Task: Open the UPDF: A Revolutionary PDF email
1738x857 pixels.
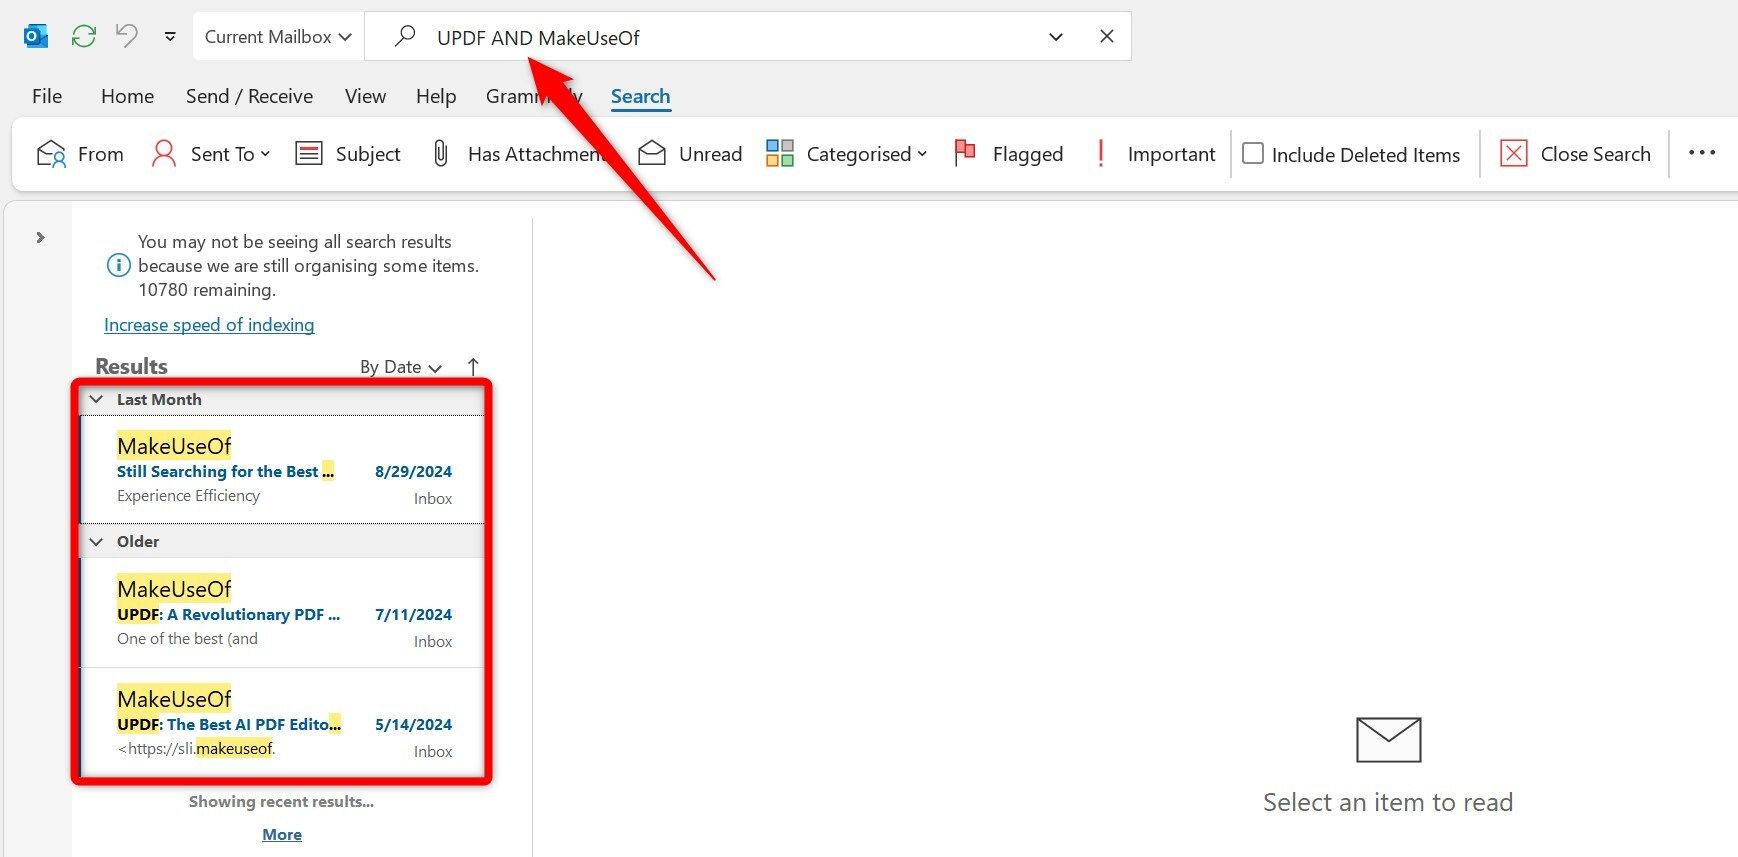Action: coord(283,613)
